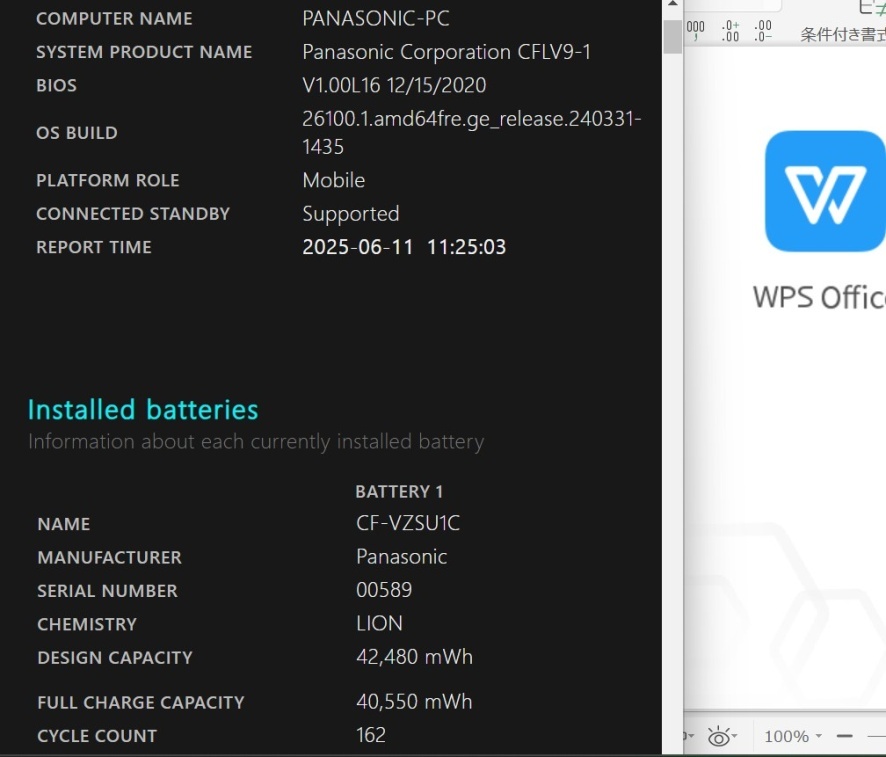Click the Installed batteries heading
The height and width of the screenshot is (757, 886).
pos(143,410)
